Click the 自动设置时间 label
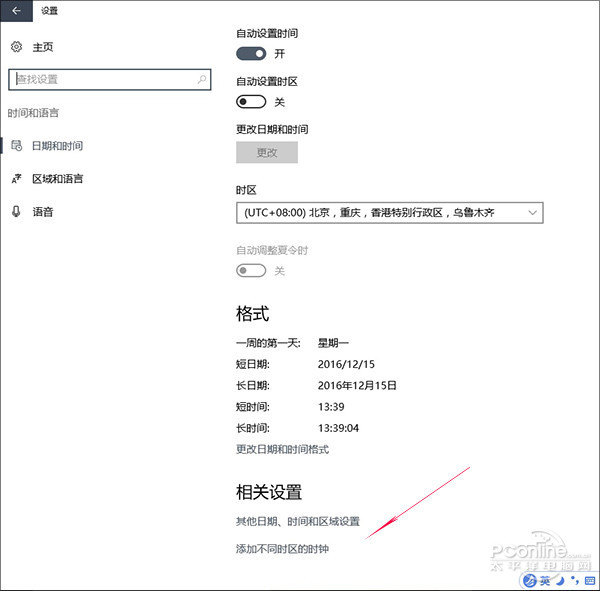The width and height of the screenshot is (600, 591). pos(267,33)
